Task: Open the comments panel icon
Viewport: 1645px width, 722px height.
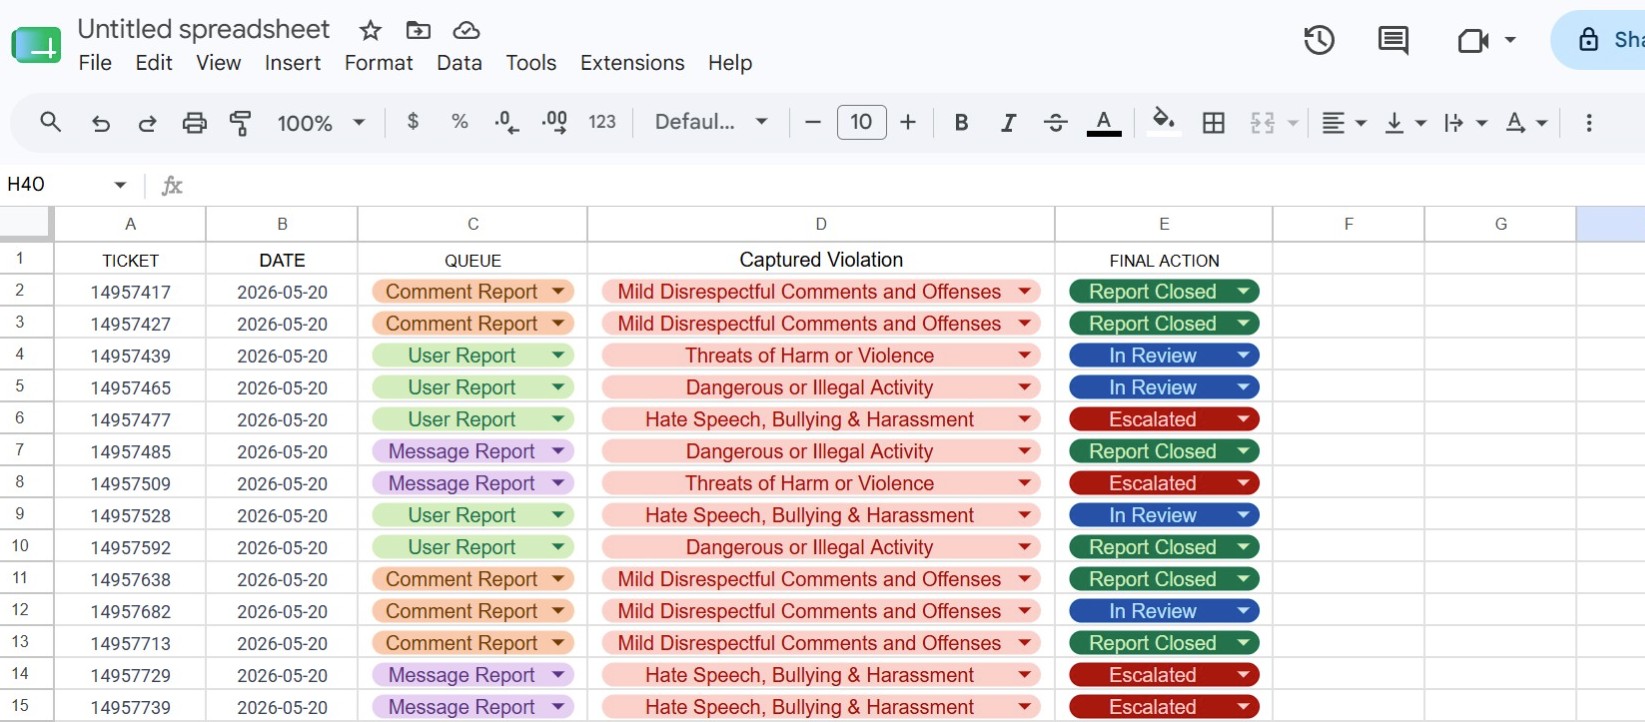Action: (1393, 40)
